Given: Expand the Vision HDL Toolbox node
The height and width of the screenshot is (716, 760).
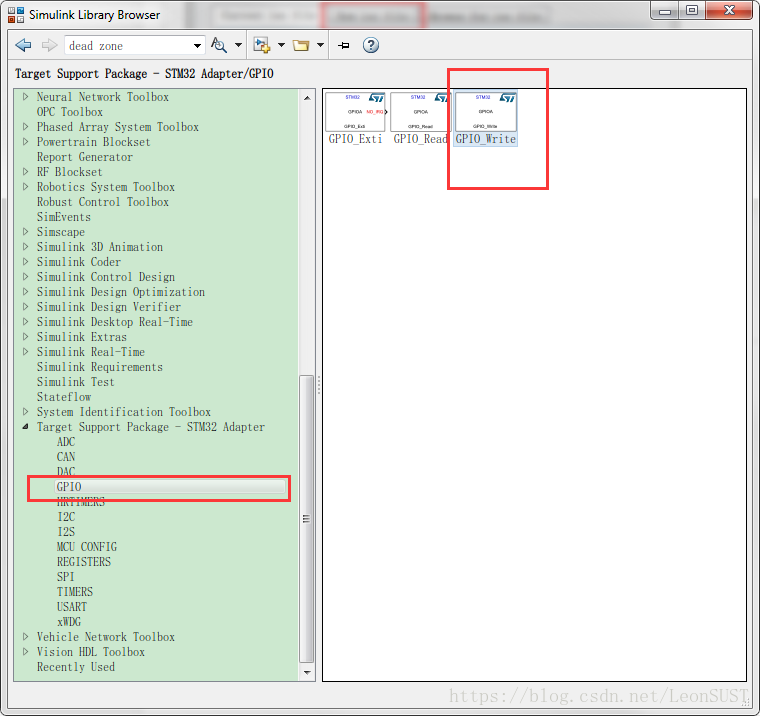Looking at the screenshot, I should coord(26,652).
